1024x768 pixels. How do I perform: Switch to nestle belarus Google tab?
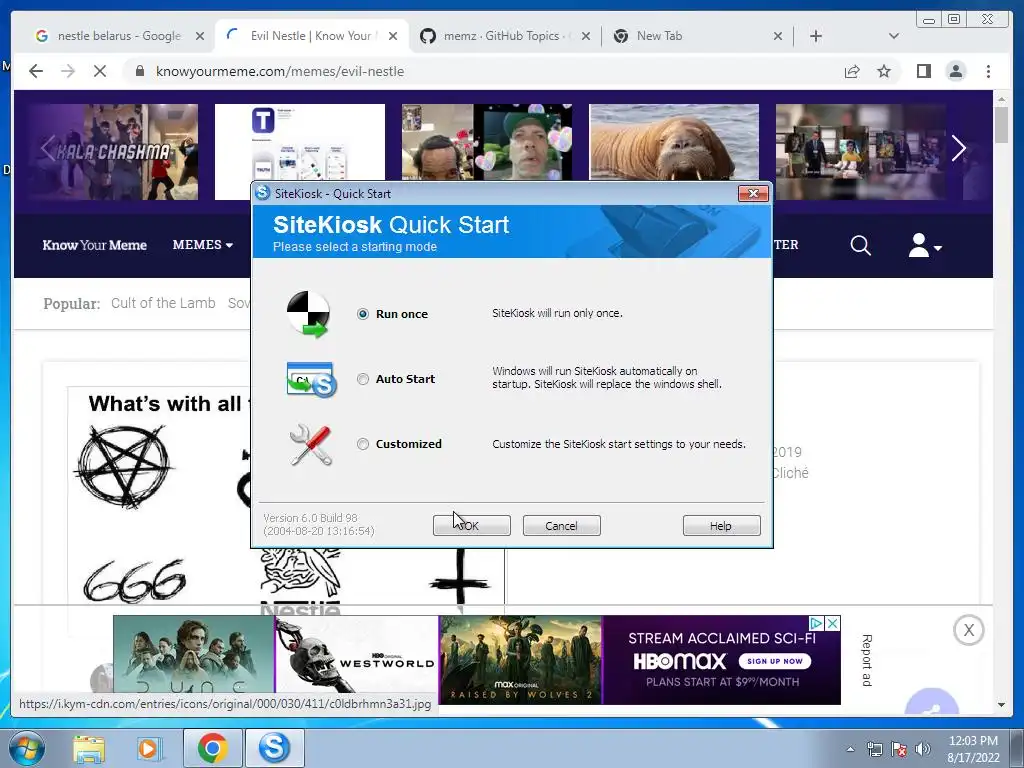(119, 36)
